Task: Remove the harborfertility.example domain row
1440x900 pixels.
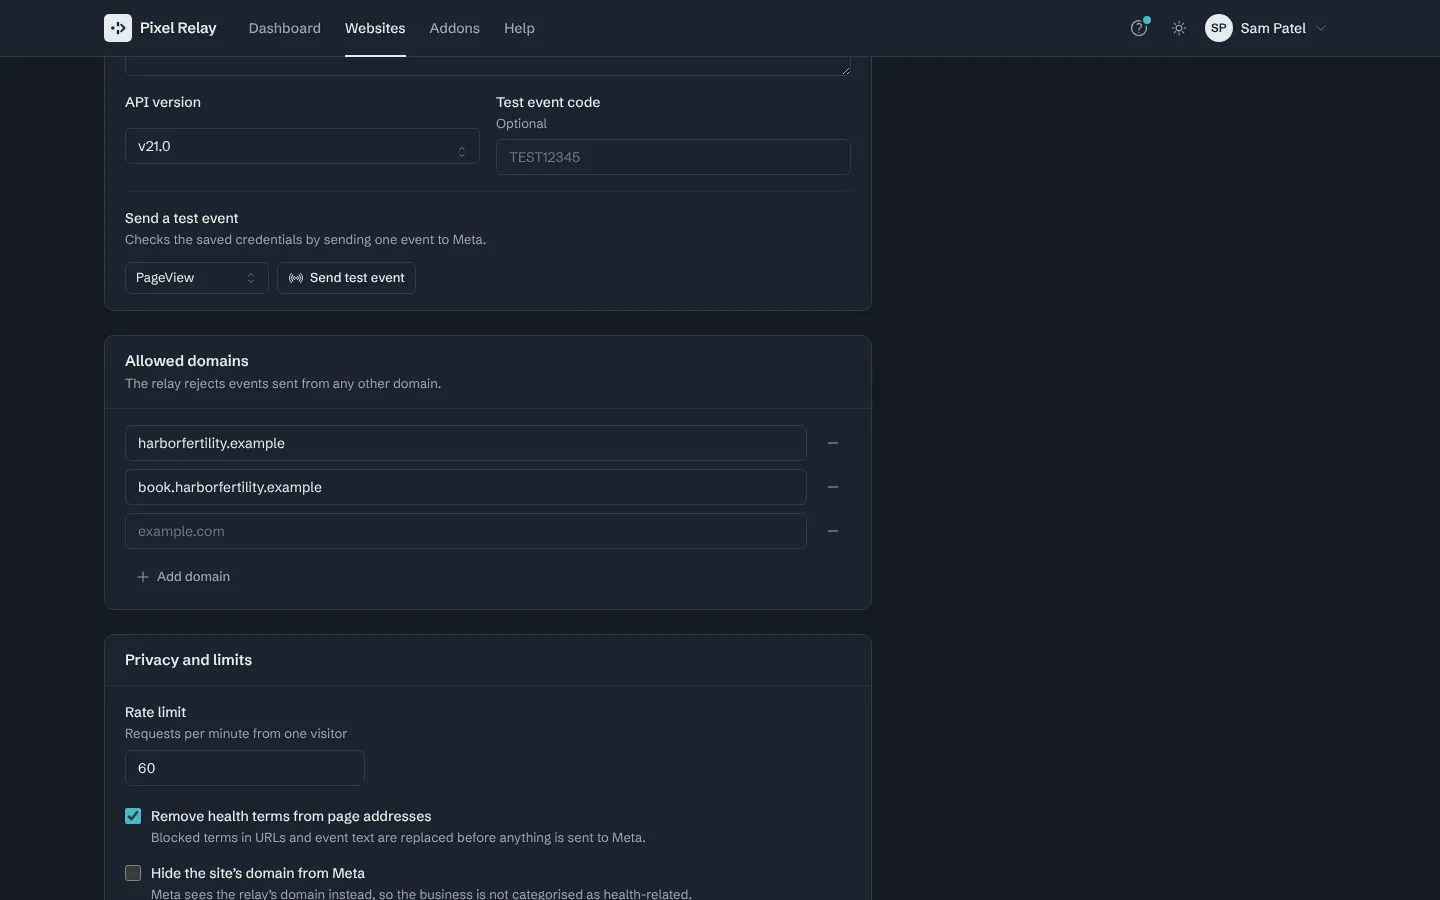Action: click(x=833, y=443)
